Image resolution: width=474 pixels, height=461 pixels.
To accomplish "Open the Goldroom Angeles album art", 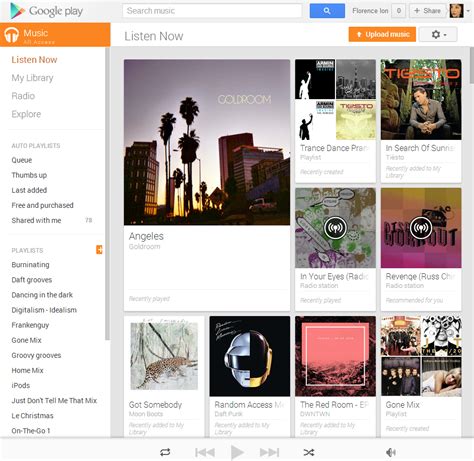I will (x=207, y=142).
